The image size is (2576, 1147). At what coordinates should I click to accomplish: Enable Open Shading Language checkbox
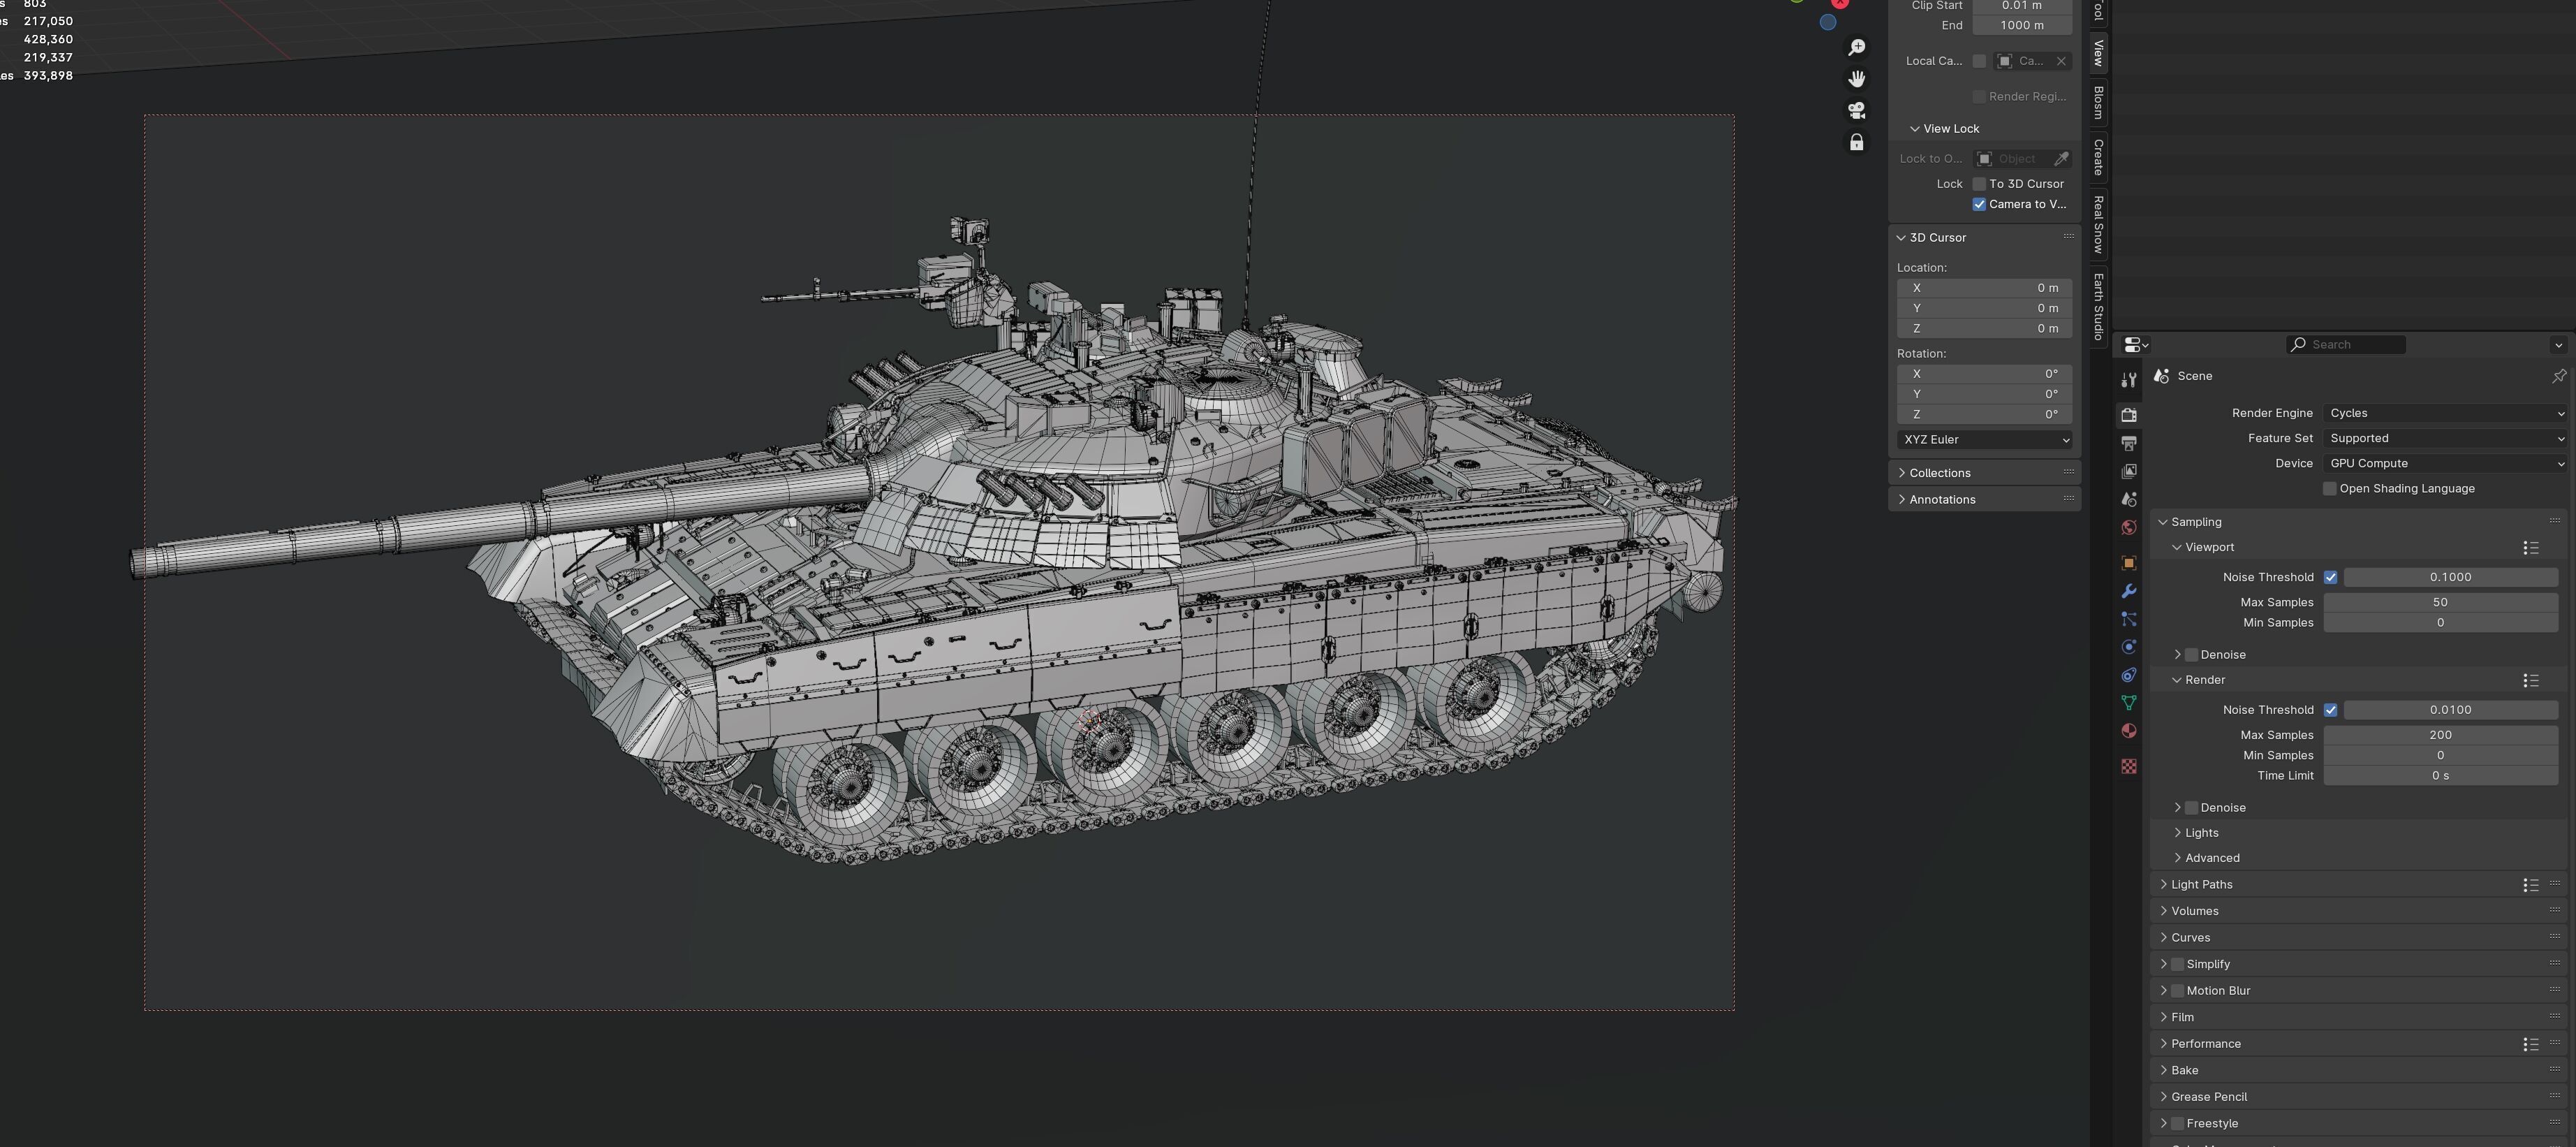2330,489
